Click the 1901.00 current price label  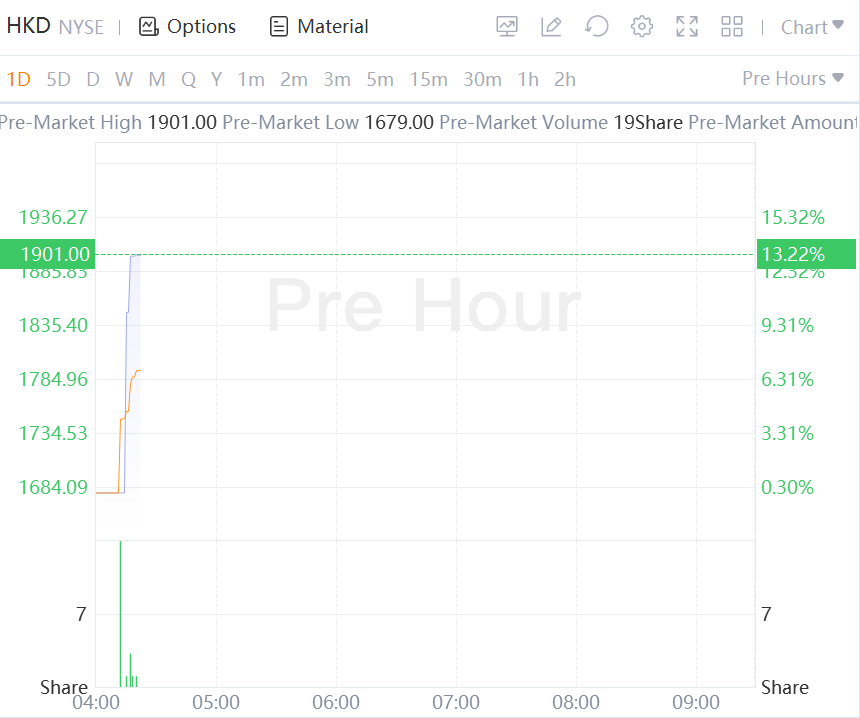pos(47,254)
